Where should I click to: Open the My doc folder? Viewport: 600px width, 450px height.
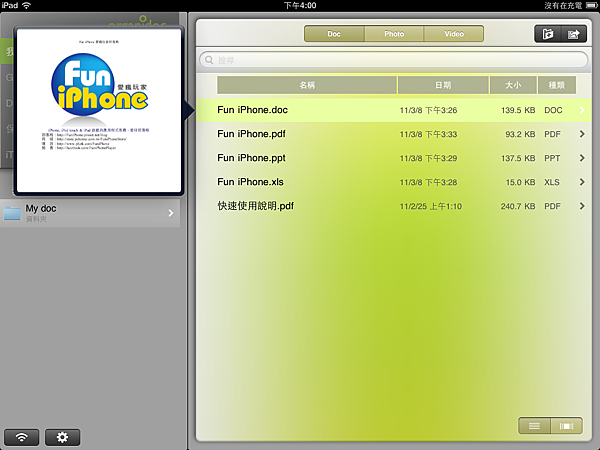pos(90,213)
